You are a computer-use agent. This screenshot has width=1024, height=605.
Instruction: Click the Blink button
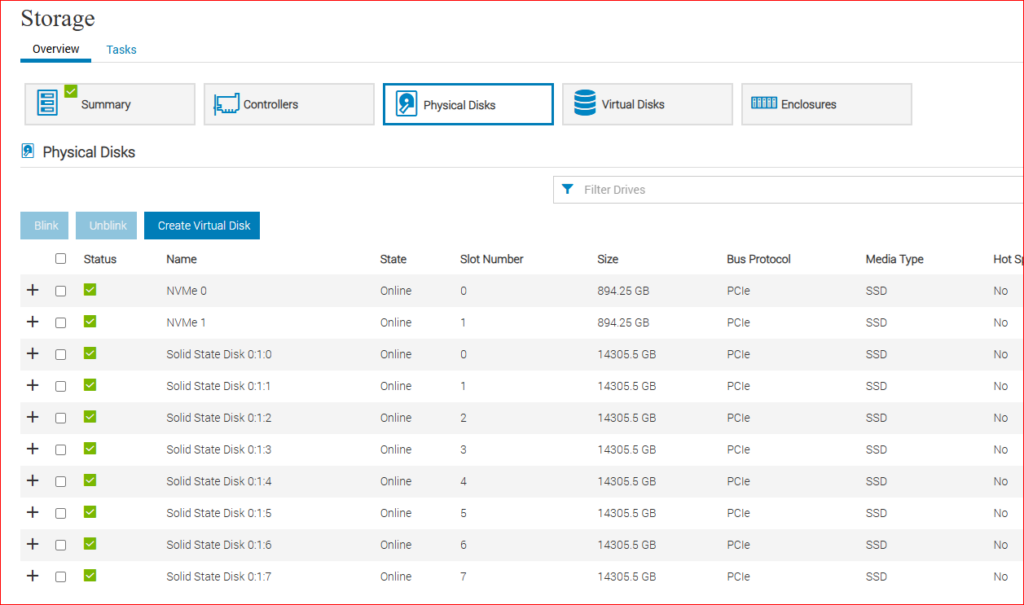(46, 225)
